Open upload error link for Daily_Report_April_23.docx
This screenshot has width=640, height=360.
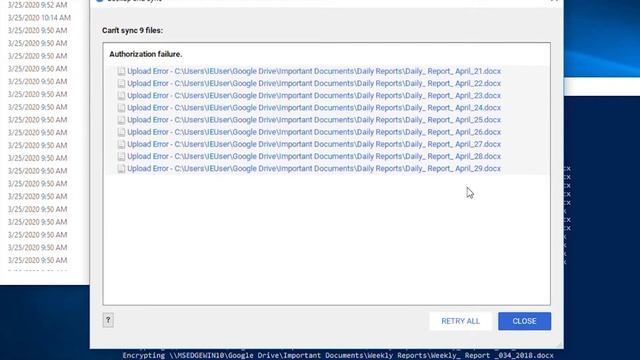coord(313,96)
